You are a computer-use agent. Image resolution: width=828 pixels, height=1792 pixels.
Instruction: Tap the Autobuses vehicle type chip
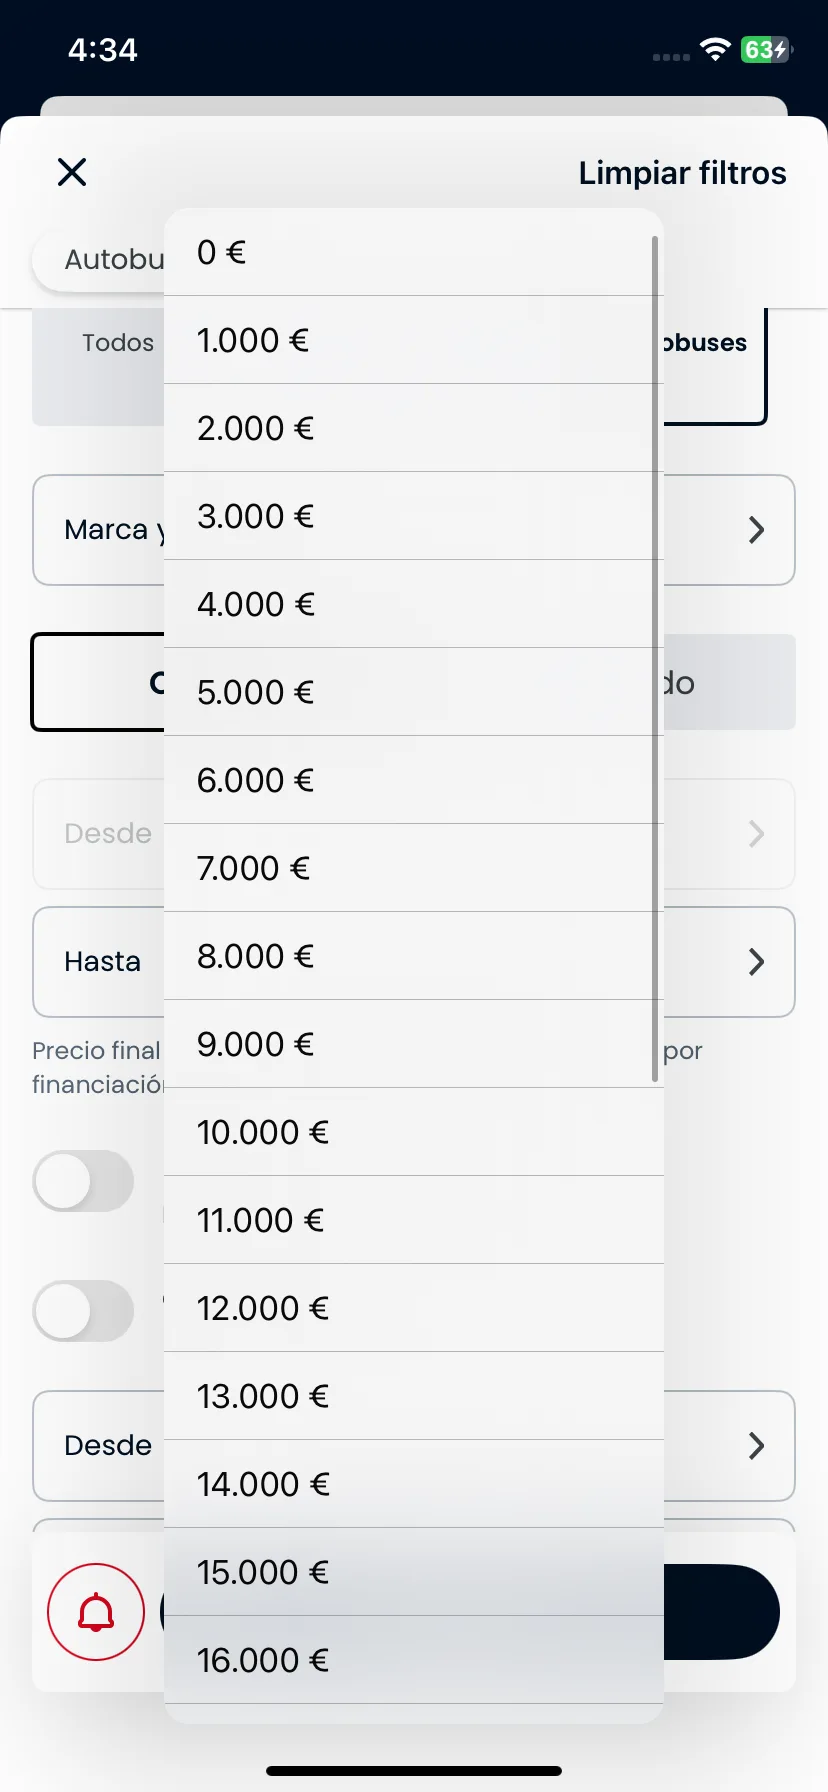[x=100, y=260]
